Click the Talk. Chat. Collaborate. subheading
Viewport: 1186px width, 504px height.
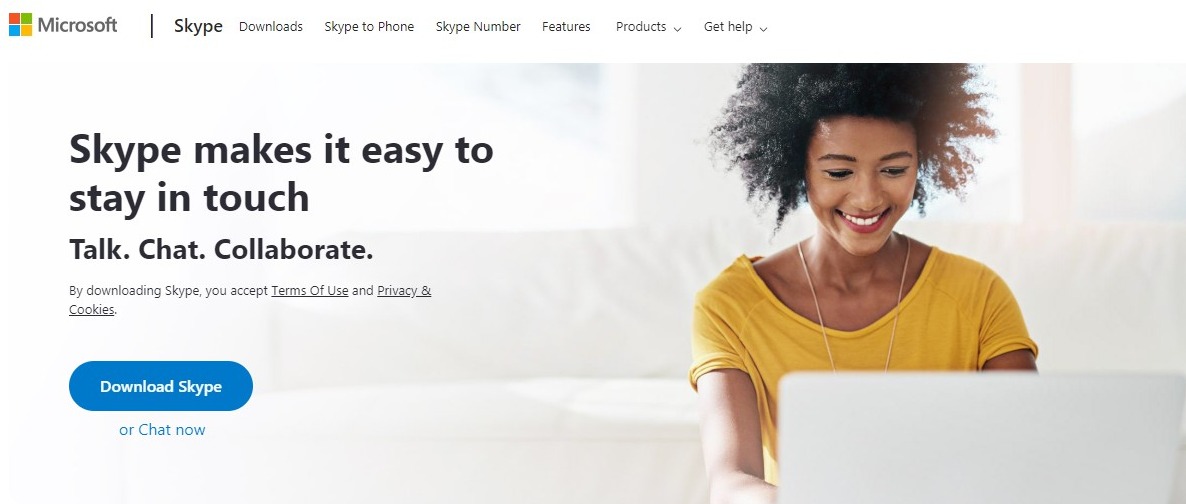click(221, 250)
